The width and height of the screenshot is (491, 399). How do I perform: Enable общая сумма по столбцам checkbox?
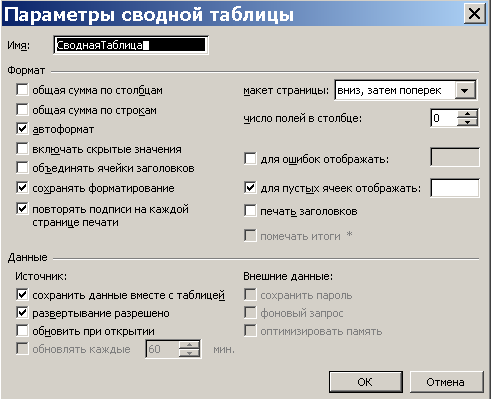(x=22, y=90)
